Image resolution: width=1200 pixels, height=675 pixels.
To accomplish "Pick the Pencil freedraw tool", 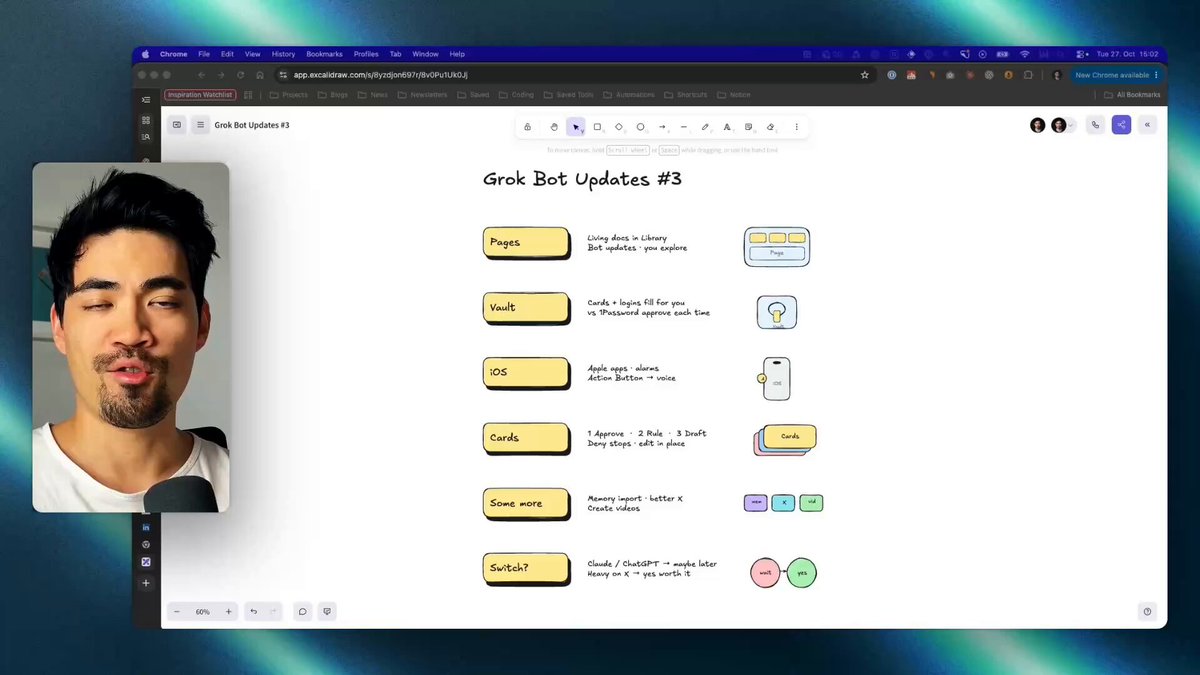I will (x=705, y=127).
